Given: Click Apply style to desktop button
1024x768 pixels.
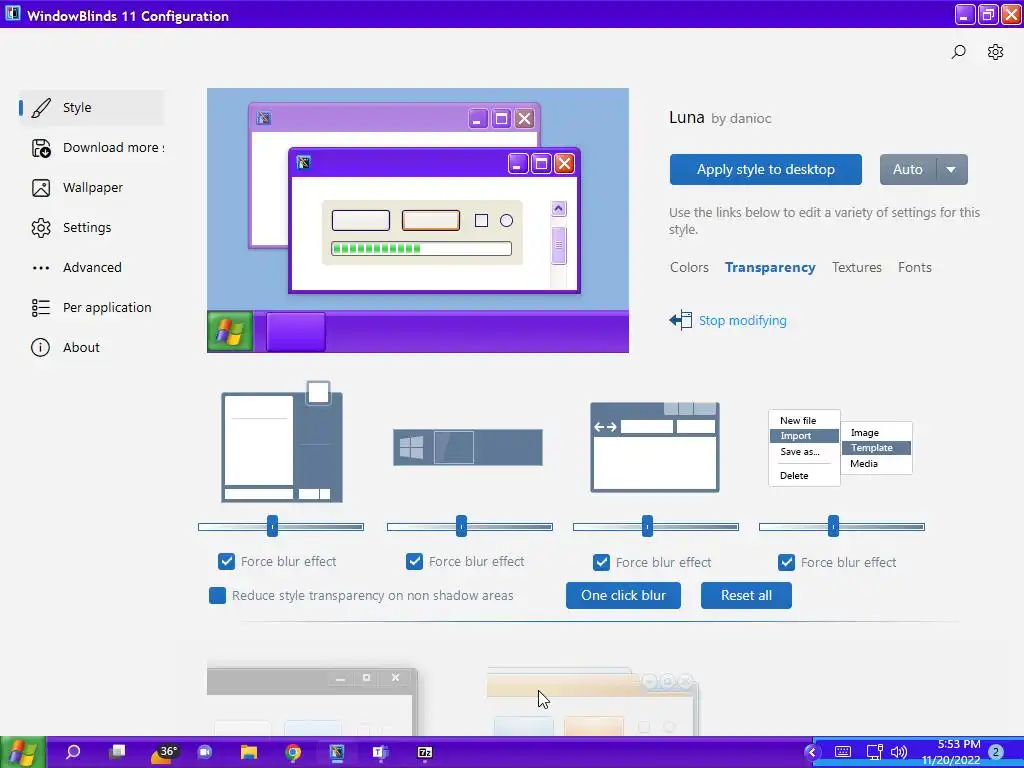Looking at the screenshot, I should (x=765, y=170).
